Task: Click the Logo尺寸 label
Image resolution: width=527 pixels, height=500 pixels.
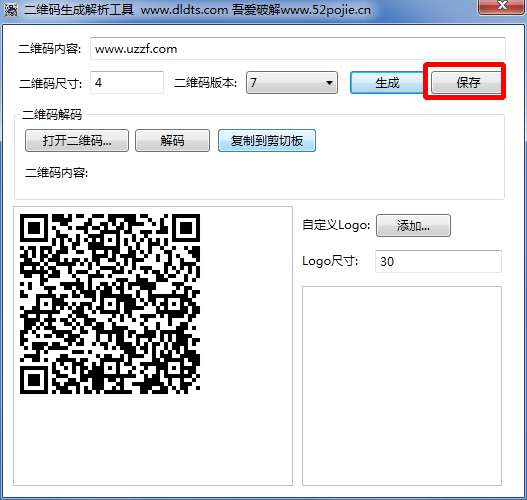Action: click(x=330, y=261)
